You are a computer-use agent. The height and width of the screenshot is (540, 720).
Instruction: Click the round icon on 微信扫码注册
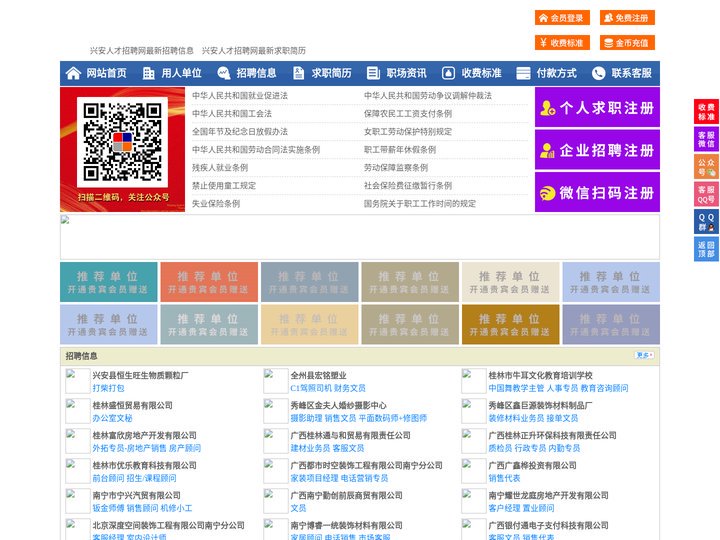pos(547,193)
